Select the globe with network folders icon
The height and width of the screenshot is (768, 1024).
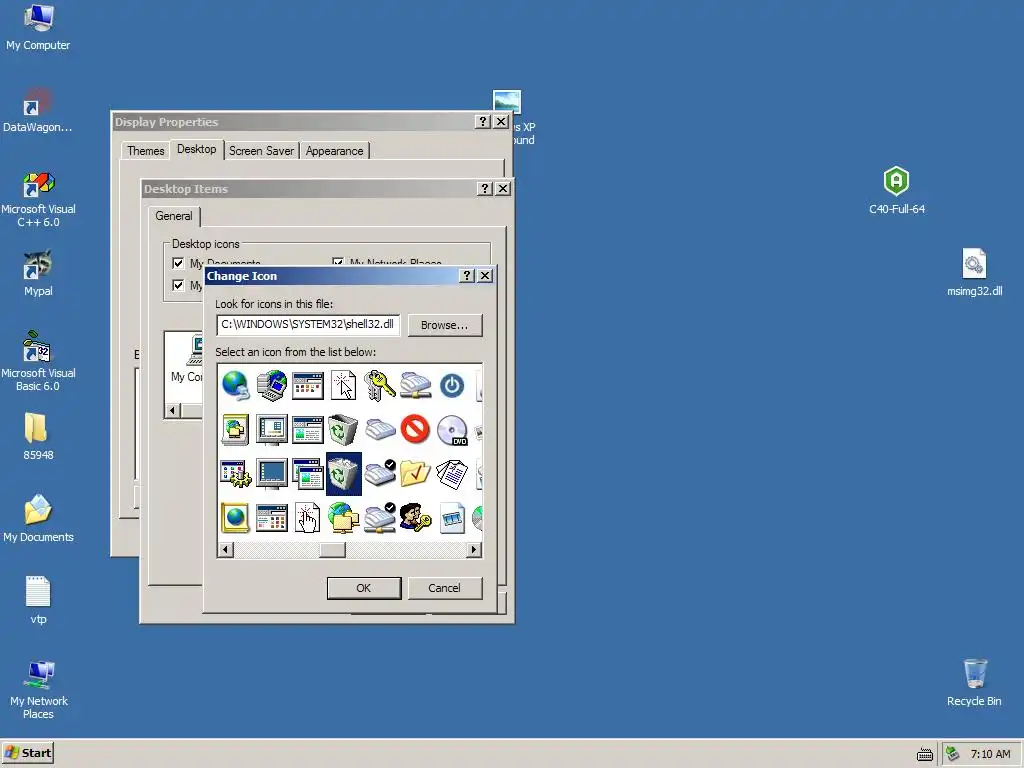[x=344, y=519]
